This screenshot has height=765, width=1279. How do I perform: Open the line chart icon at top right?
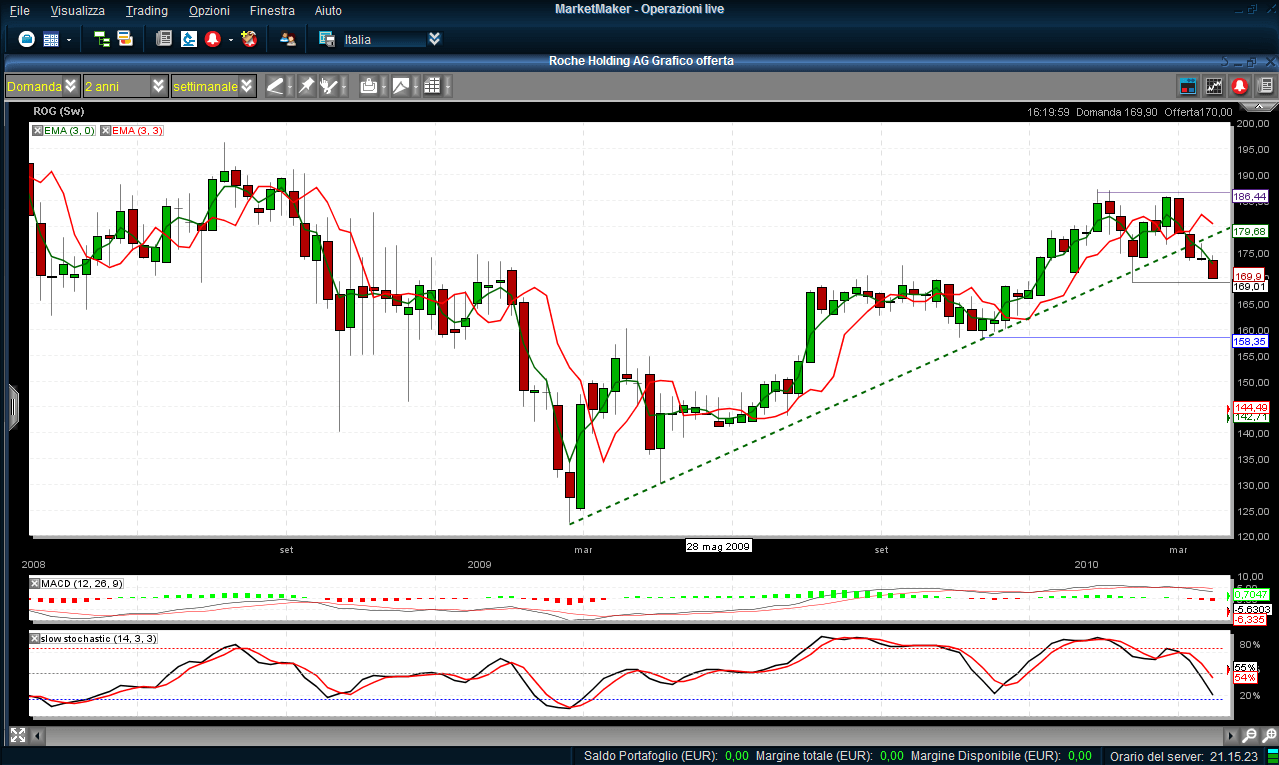1214,86
